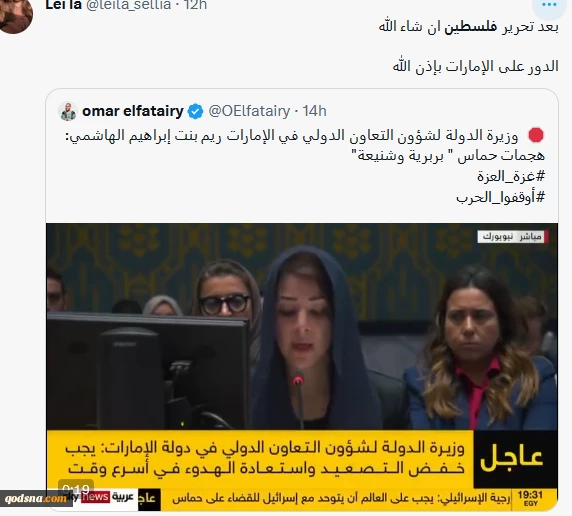This screenshot has height=516, width=572.
Task: Open the 14h quoted tweet timestamp
Action: [314, 111]
